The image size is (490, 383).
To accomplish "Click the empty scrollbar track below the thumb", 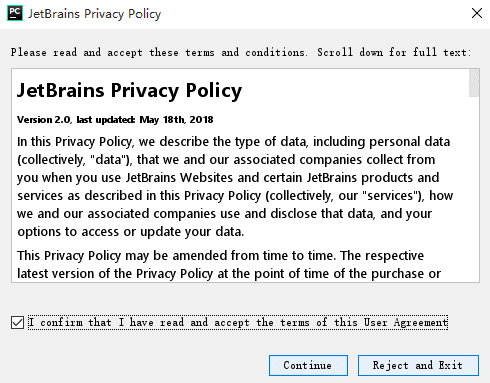I will (x=474, y=189).
